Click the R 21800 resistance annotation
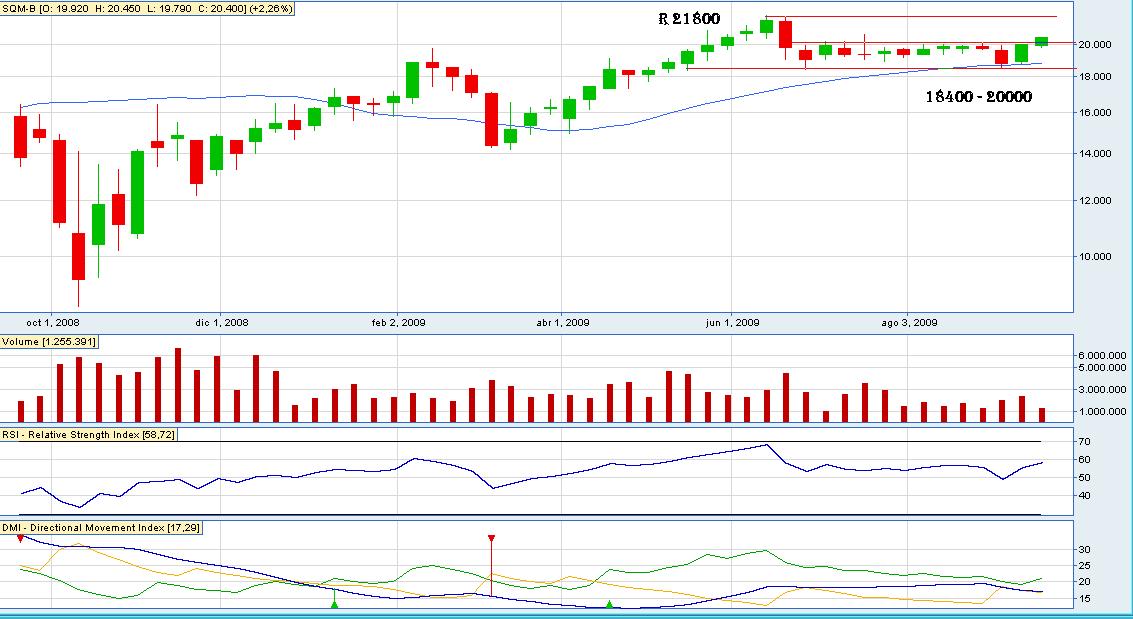Screen dimensions: 1133x619 click(x=689, y=20)
